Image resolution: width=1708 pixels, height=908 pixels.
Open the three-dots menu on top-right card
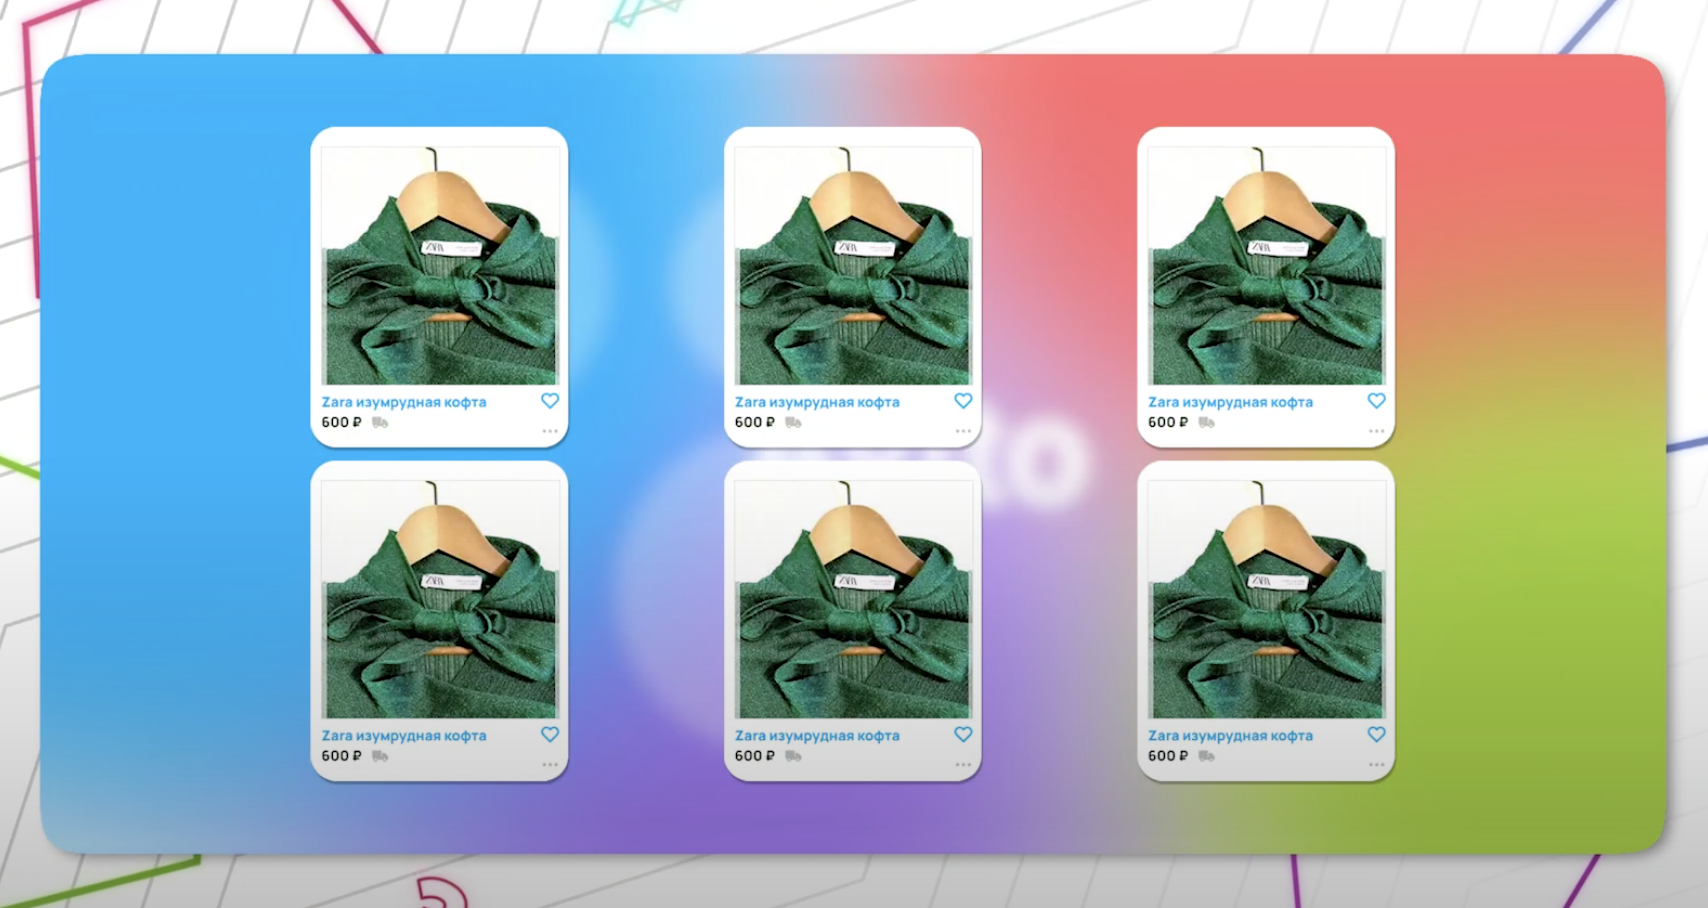pos(1377,431)
